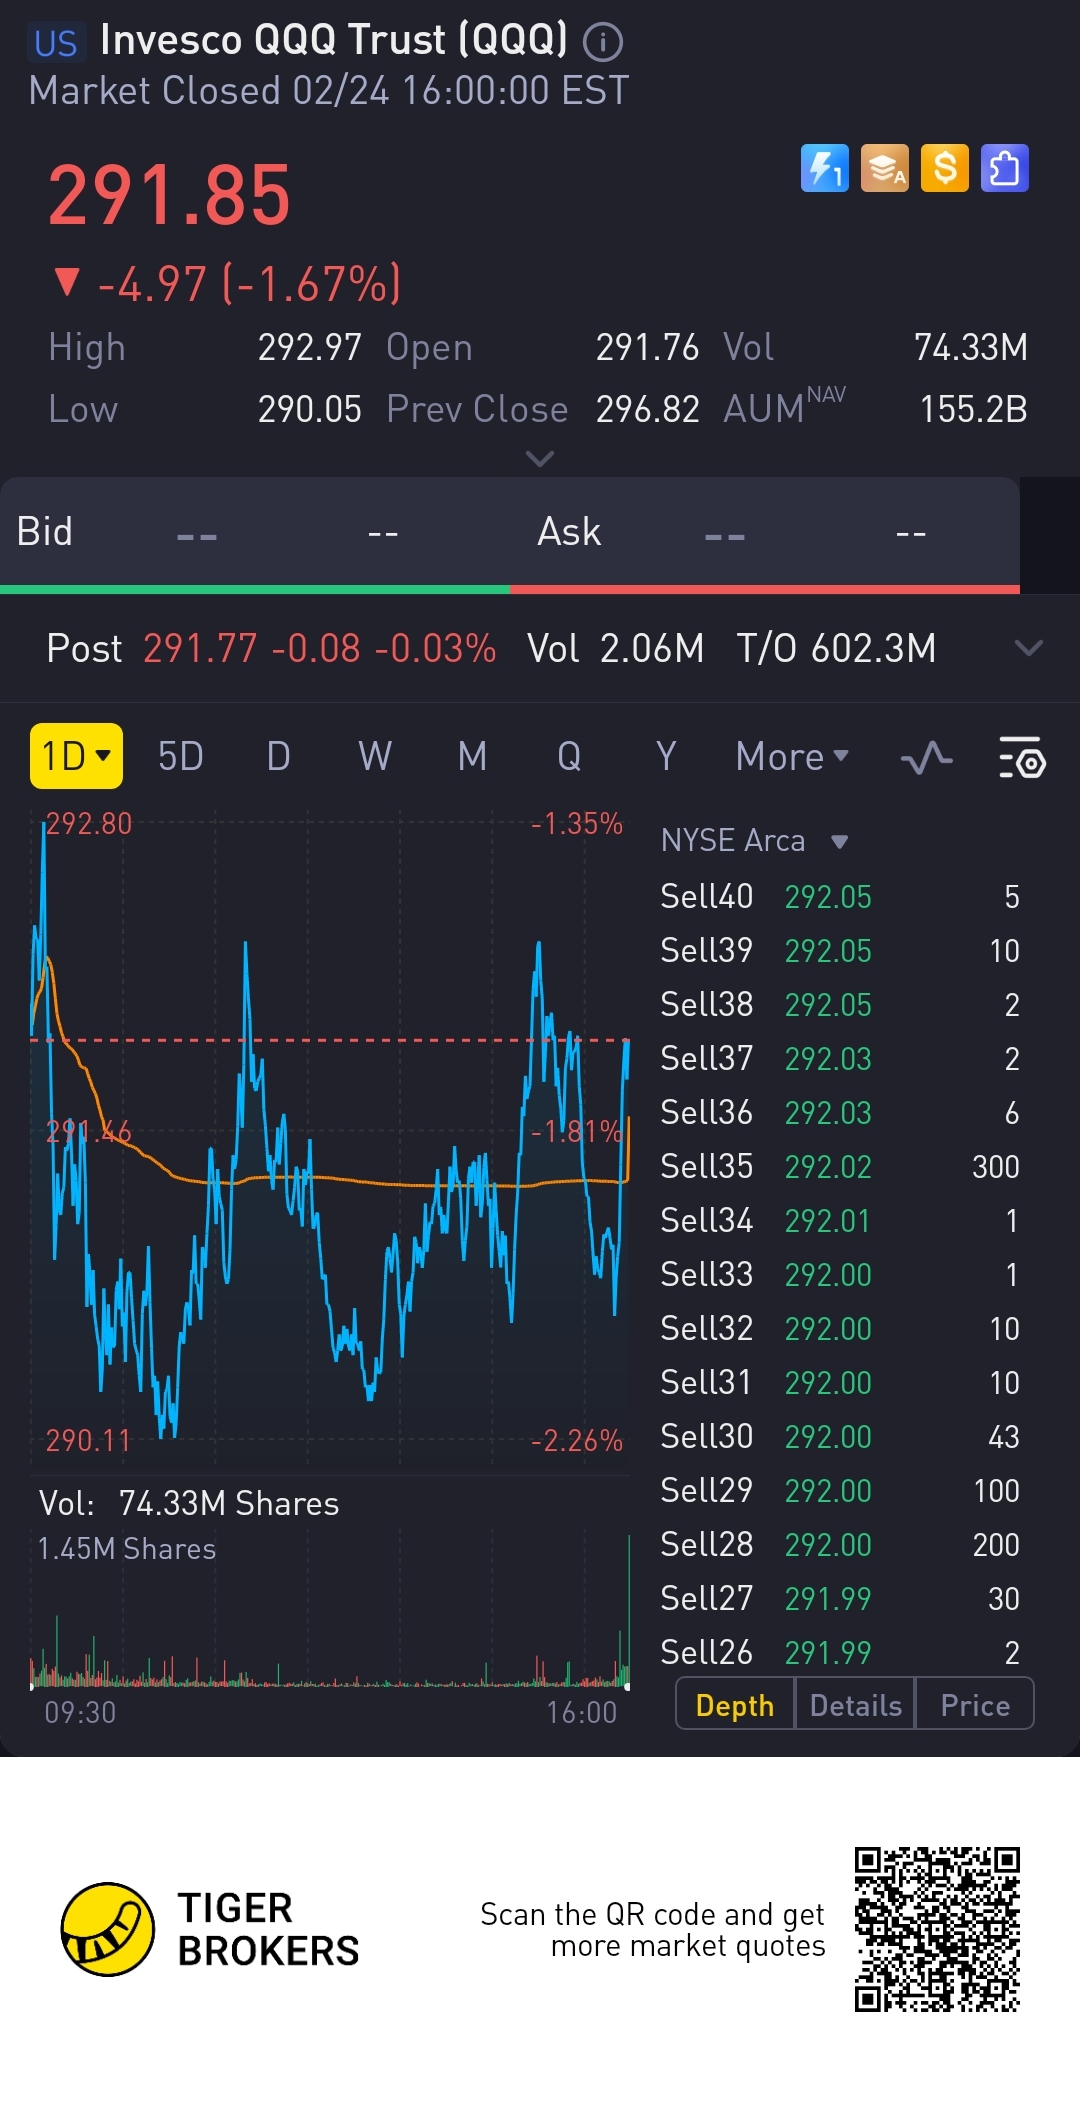1080x2102 pixels.
Task: Tap the blue lightning quick trade icon
Action: click(x=824, y=168)
